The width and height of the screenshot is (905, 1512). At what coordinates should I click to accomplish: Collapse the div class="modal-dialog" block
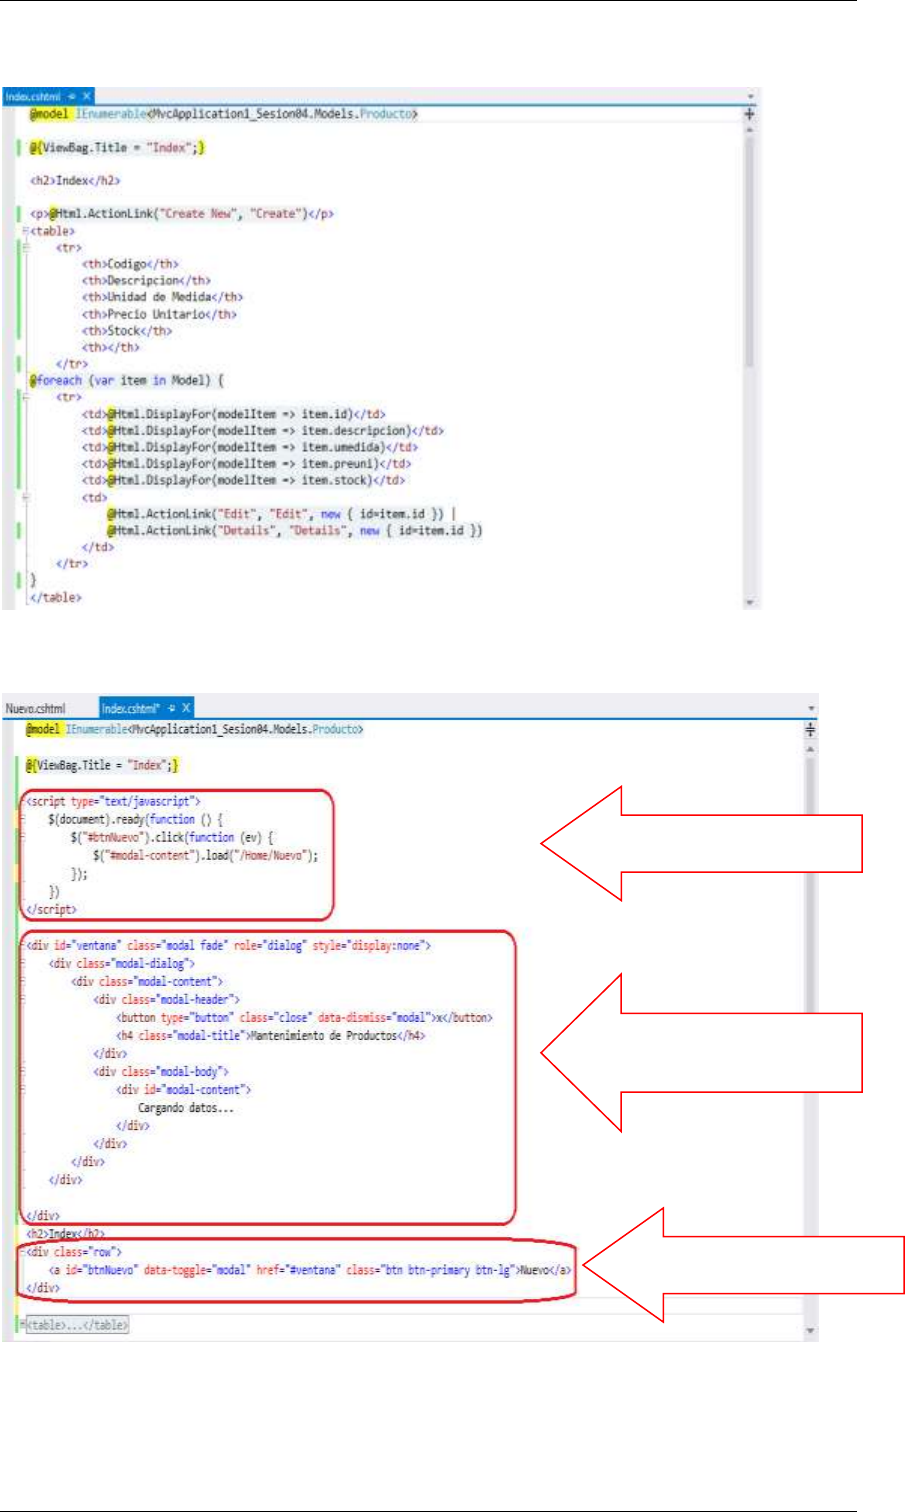(x=22, y=963)
